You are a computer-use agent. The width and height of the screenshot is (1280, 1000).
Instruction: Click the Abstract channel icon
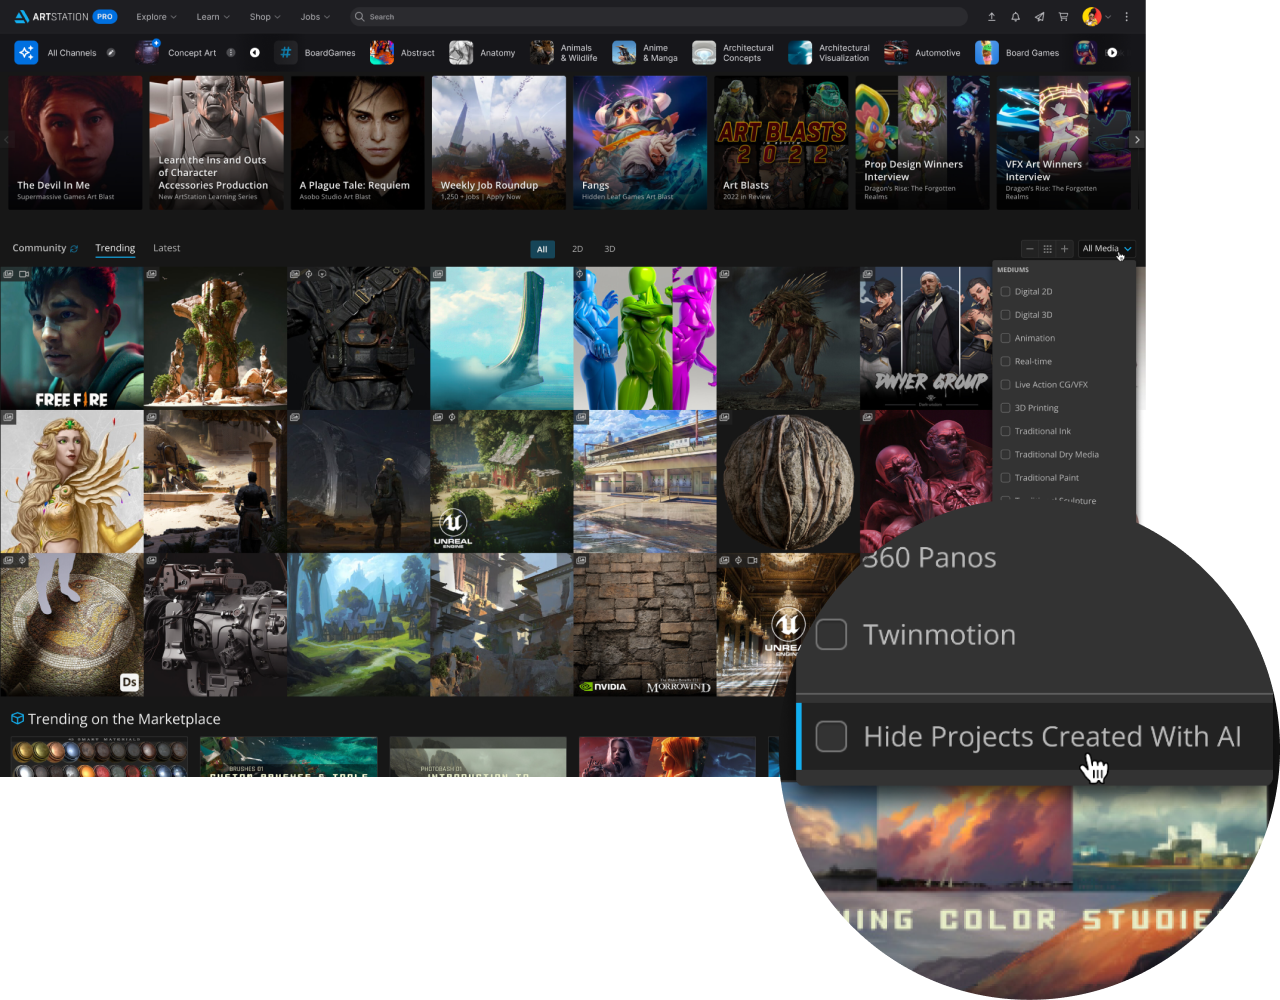click(x=382, y=52)
